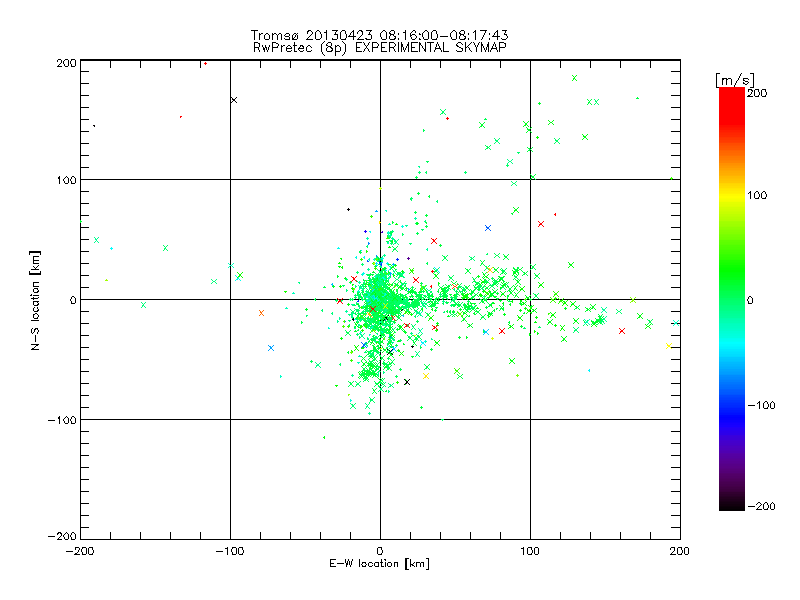Select the "E-W location [km]" axis label
Image resolution: width=800 pixels, height=600 pixels.
coord(380,564)
